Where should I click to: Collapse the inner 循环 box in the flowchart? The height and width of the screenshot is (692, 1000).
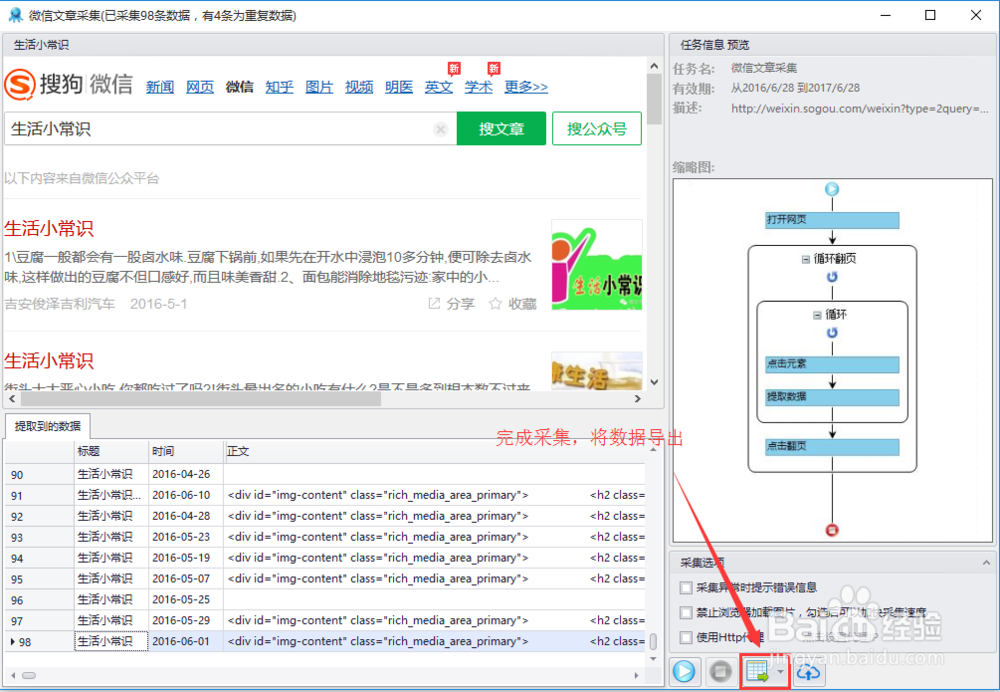[817, 314]
